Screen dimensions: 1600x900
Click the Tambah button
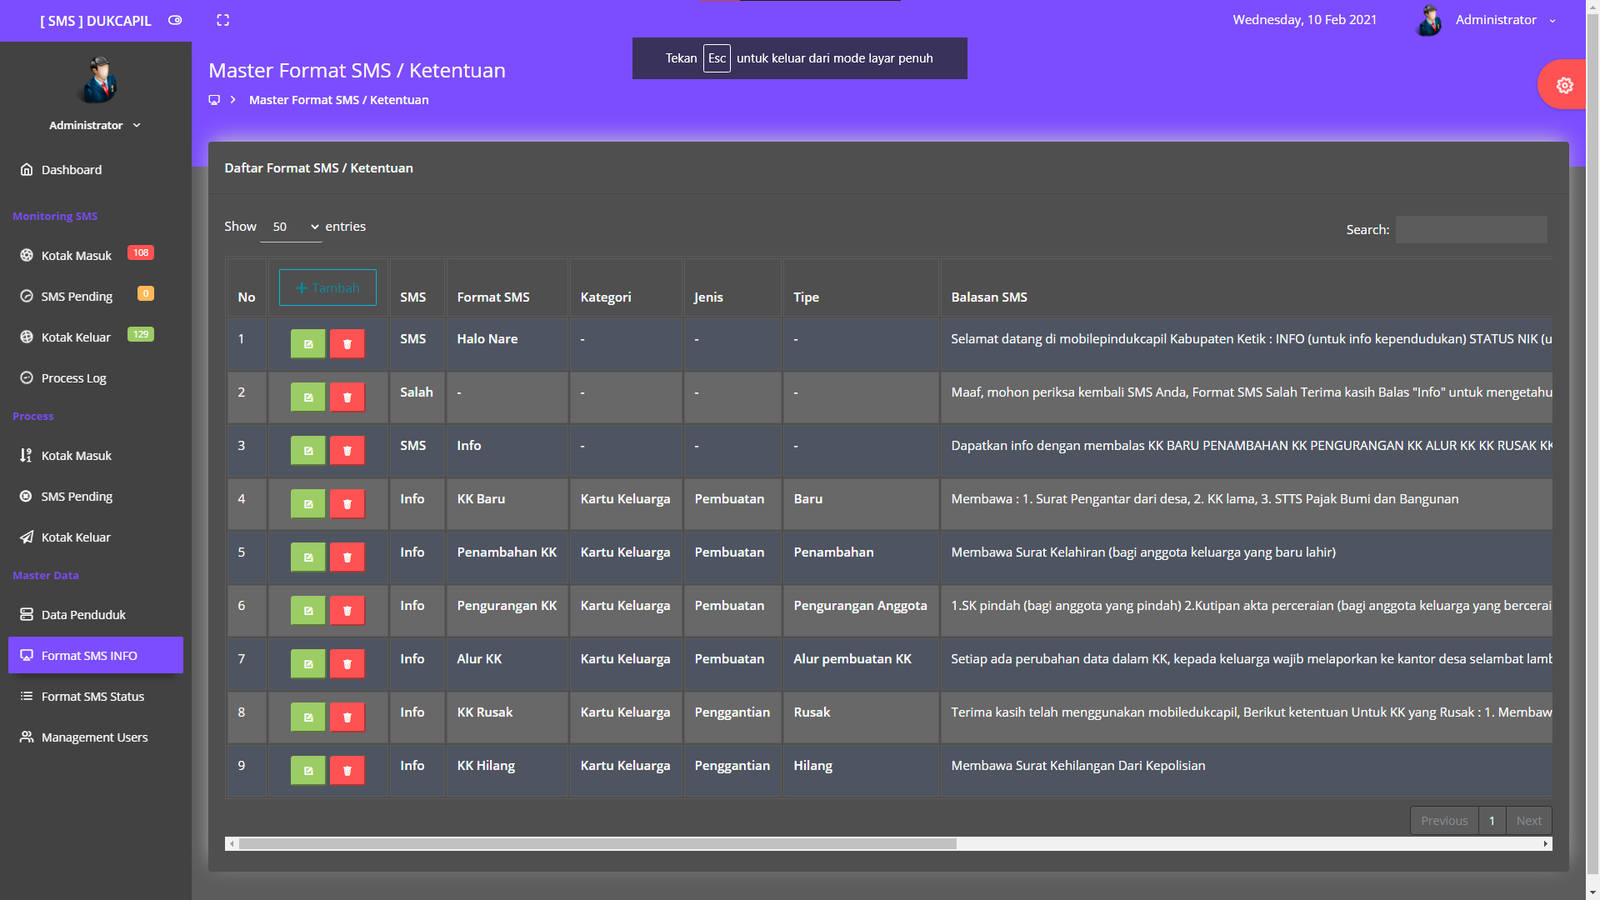pyautogui.click(x=328, y=288)
